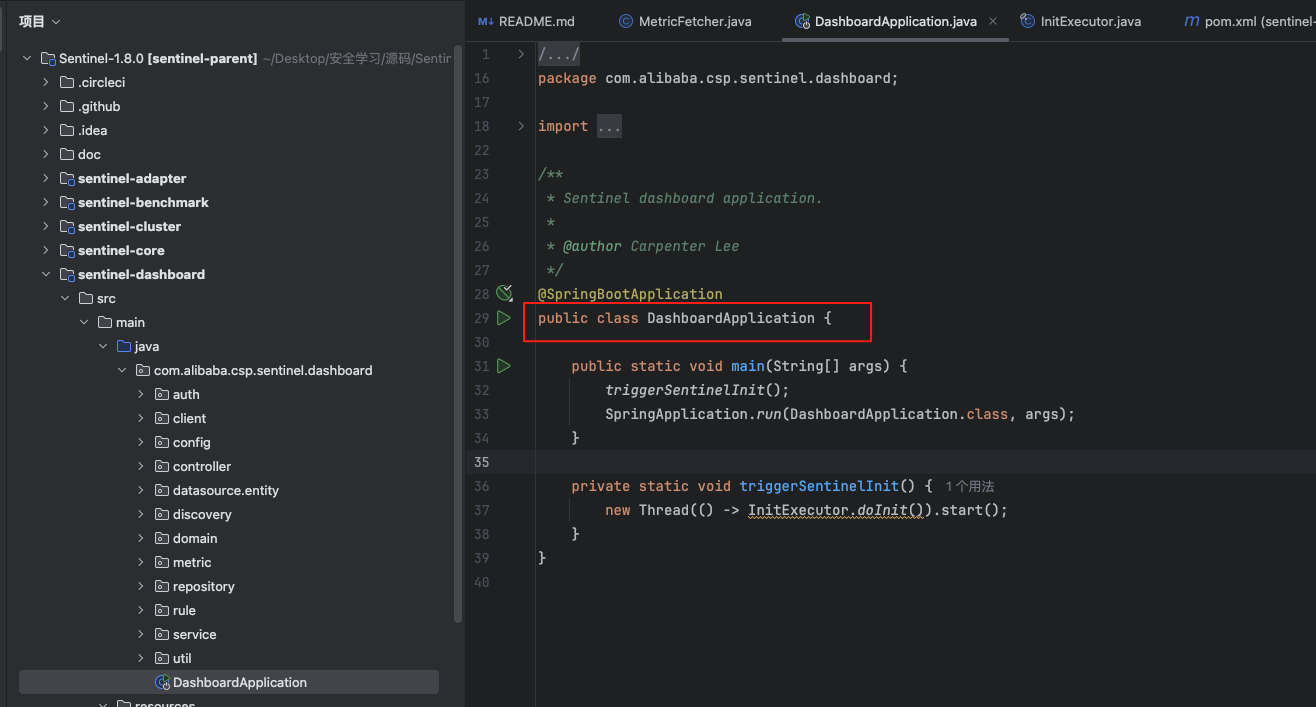Image resolution: width=1316 pixels, height=707 pixels.
Task: Click the DashboardApplication class icon in tree
Action: [162, 683]
